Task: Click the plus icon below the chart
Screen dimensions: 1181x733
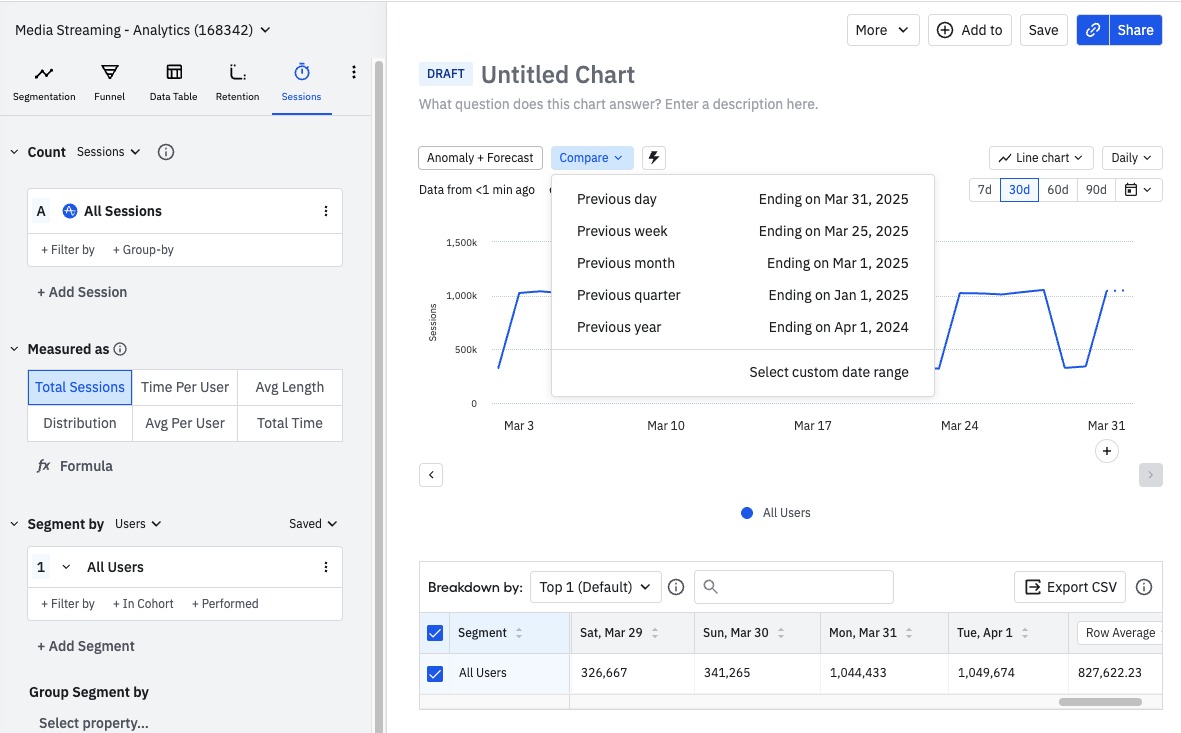Action: [1106, 452]
